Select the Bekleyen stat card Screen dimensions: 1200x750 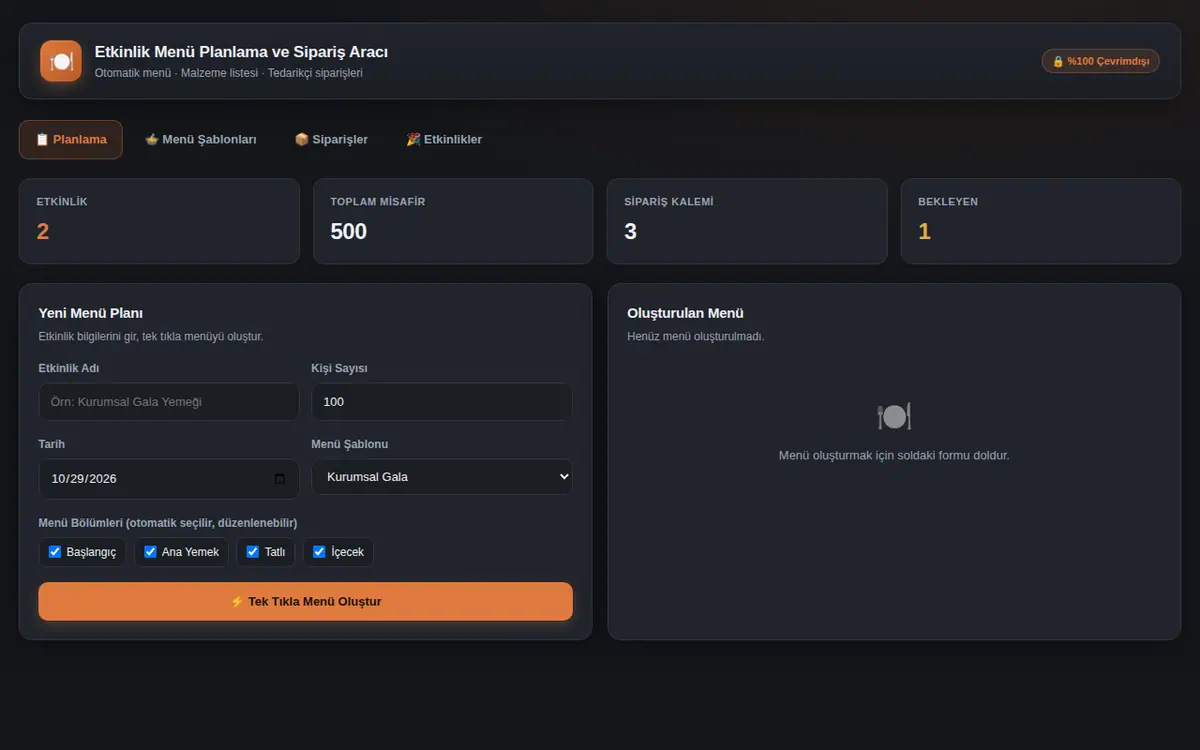[1041, 221]
